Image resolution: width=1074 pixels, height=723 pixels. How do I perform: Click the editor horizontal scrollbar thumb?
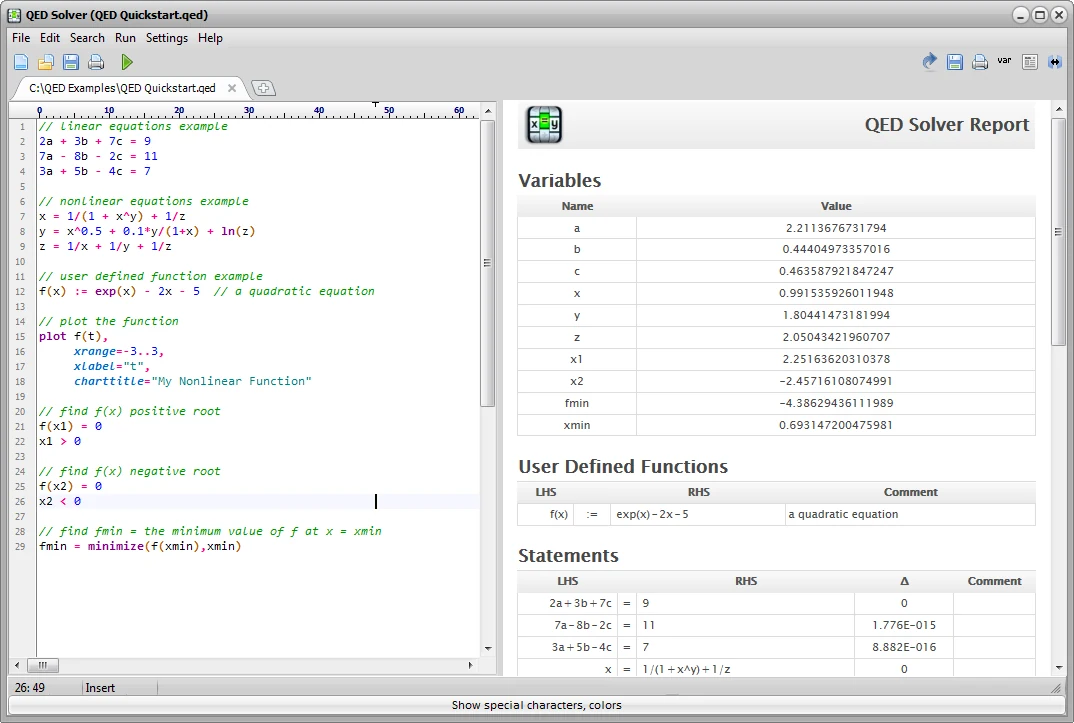pyautogui.click(x=42, y=665)
